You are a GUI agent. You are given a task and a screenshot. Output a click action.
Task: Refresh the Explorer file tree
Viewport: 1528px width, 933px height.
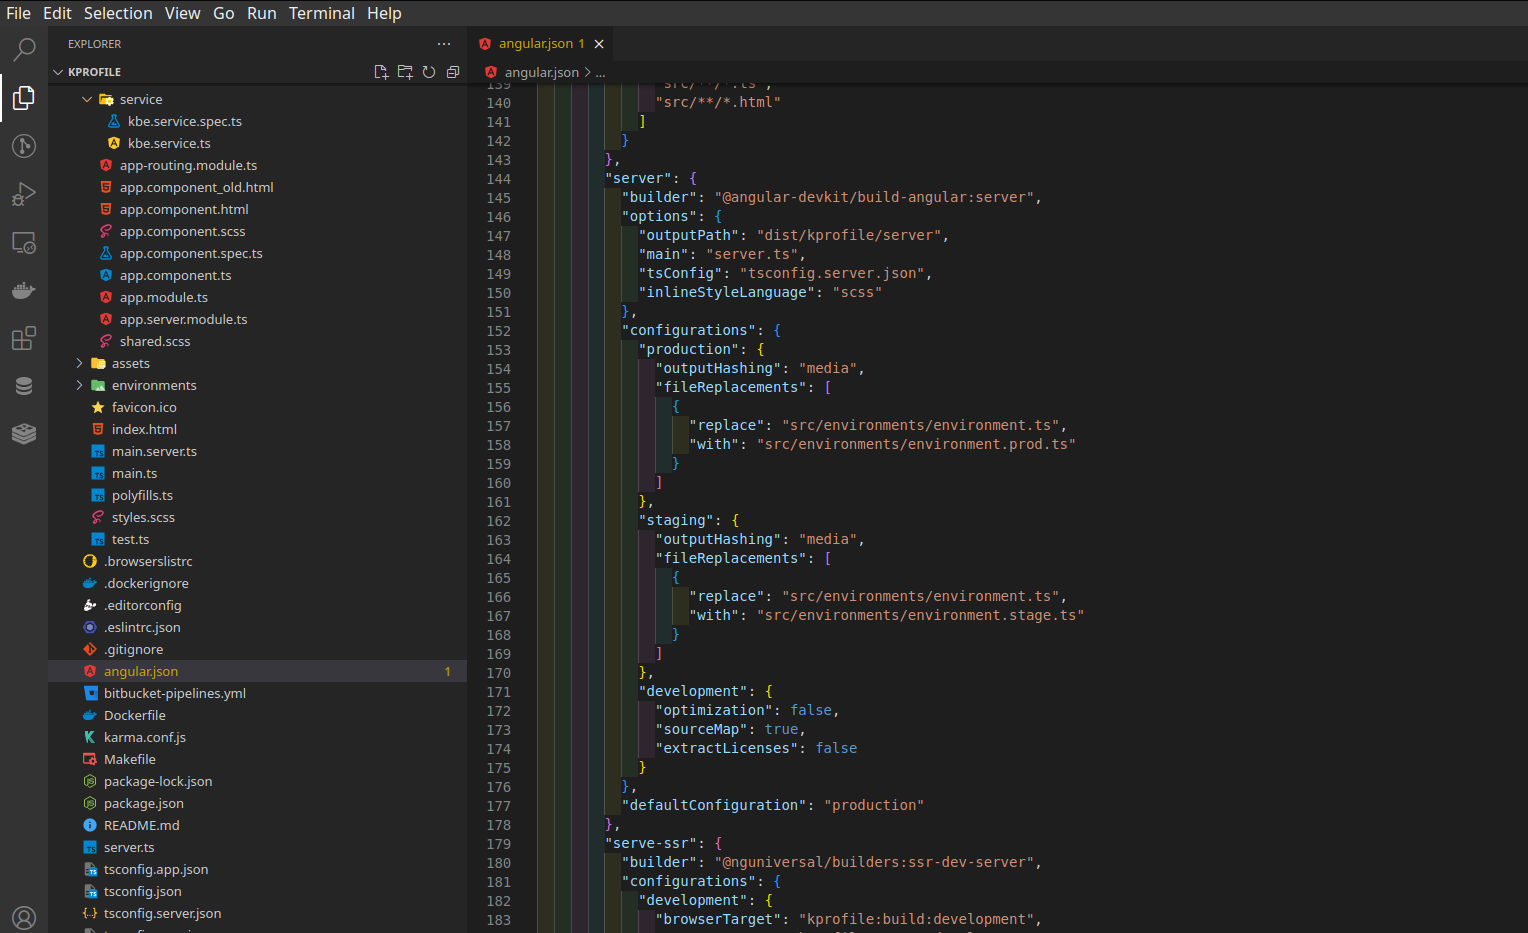[x=429, y=72]
